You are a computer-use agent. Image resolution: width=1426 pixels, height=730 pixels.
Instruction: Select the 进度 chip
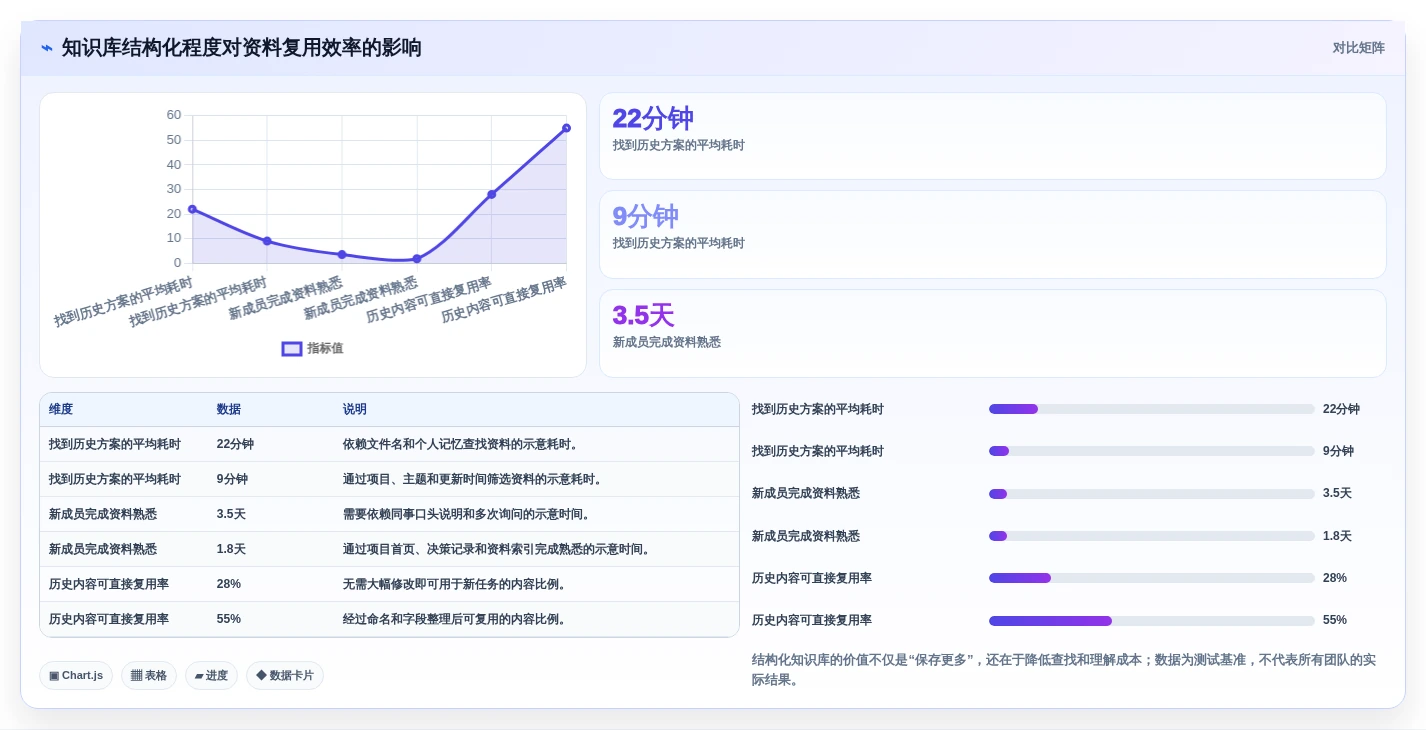[x=211, y=676]
